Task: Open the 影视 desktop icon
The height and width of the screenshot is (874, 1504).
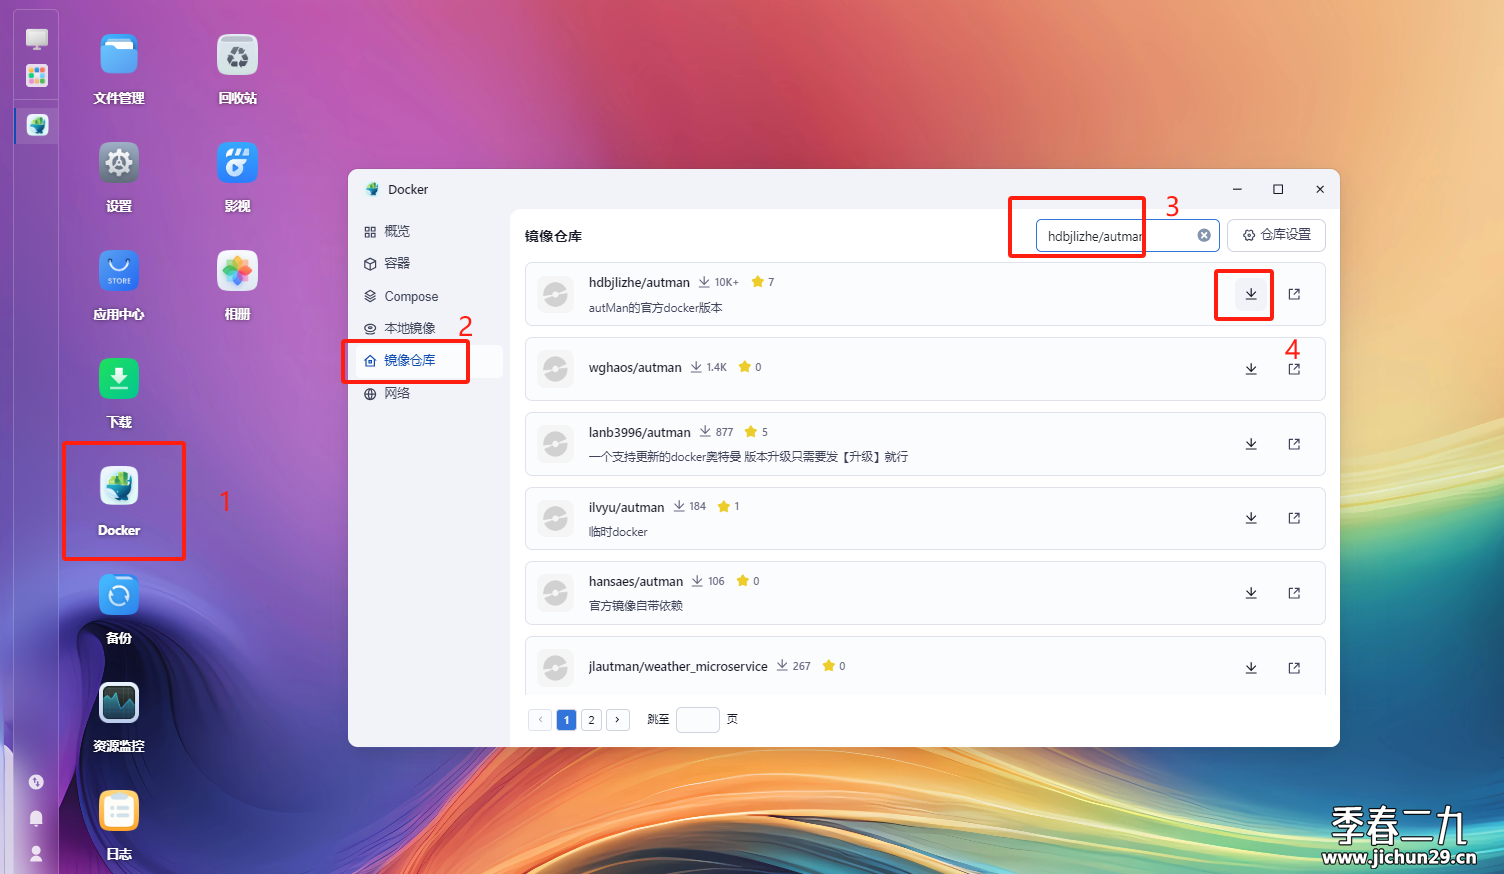Action: tap(237, 163)
